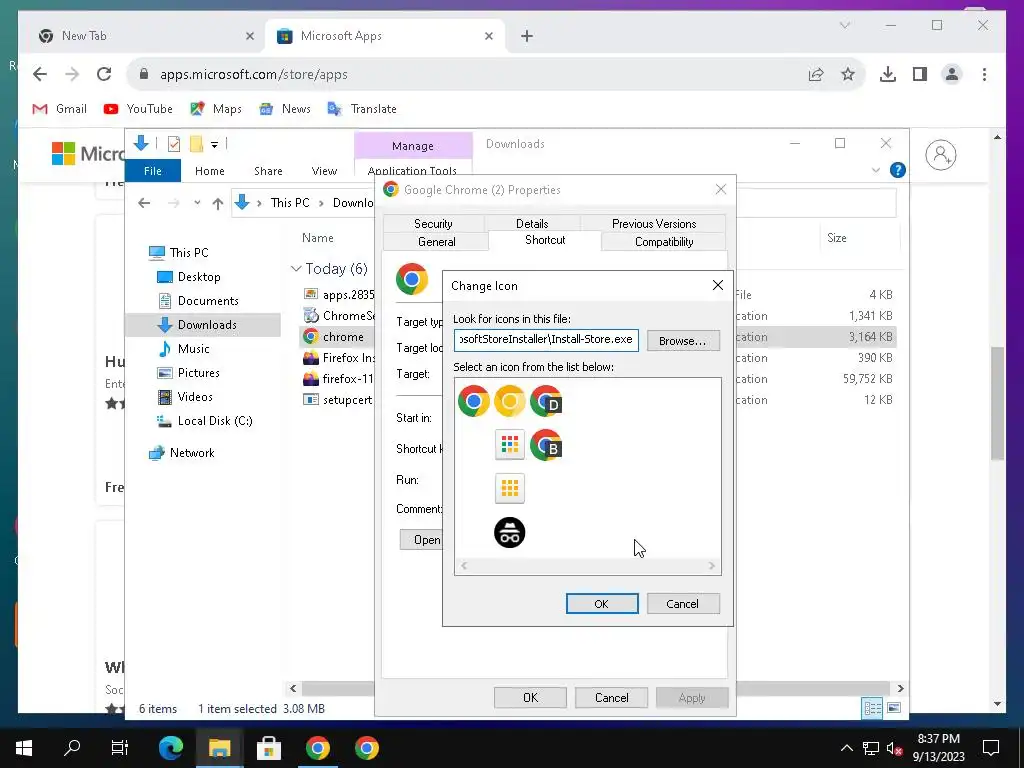Click Explorer Up one level arrow
Viewport: 1024px width, 768px height.
[x=217, y=203]
